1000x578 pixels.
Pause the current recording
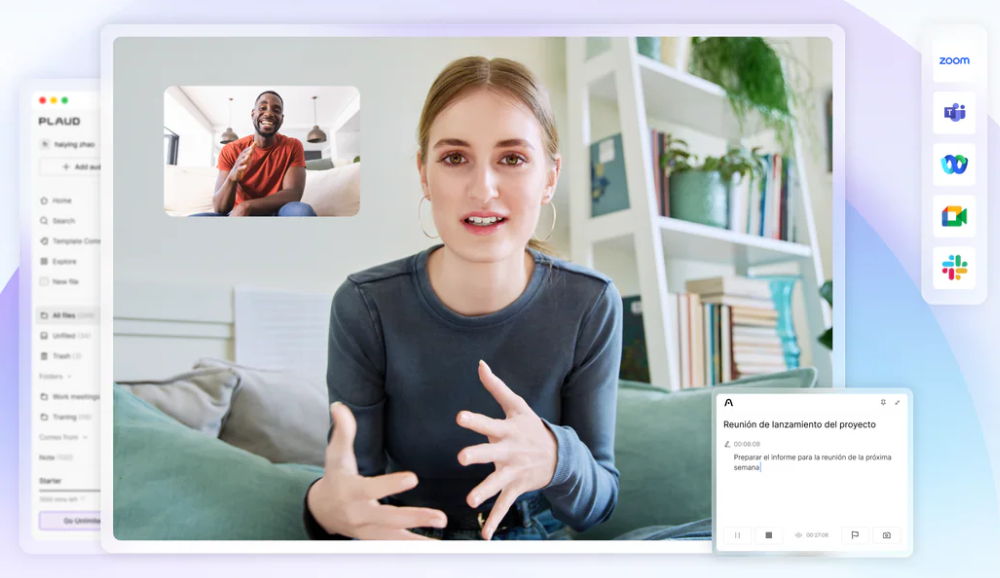click(x=737, y=535)
